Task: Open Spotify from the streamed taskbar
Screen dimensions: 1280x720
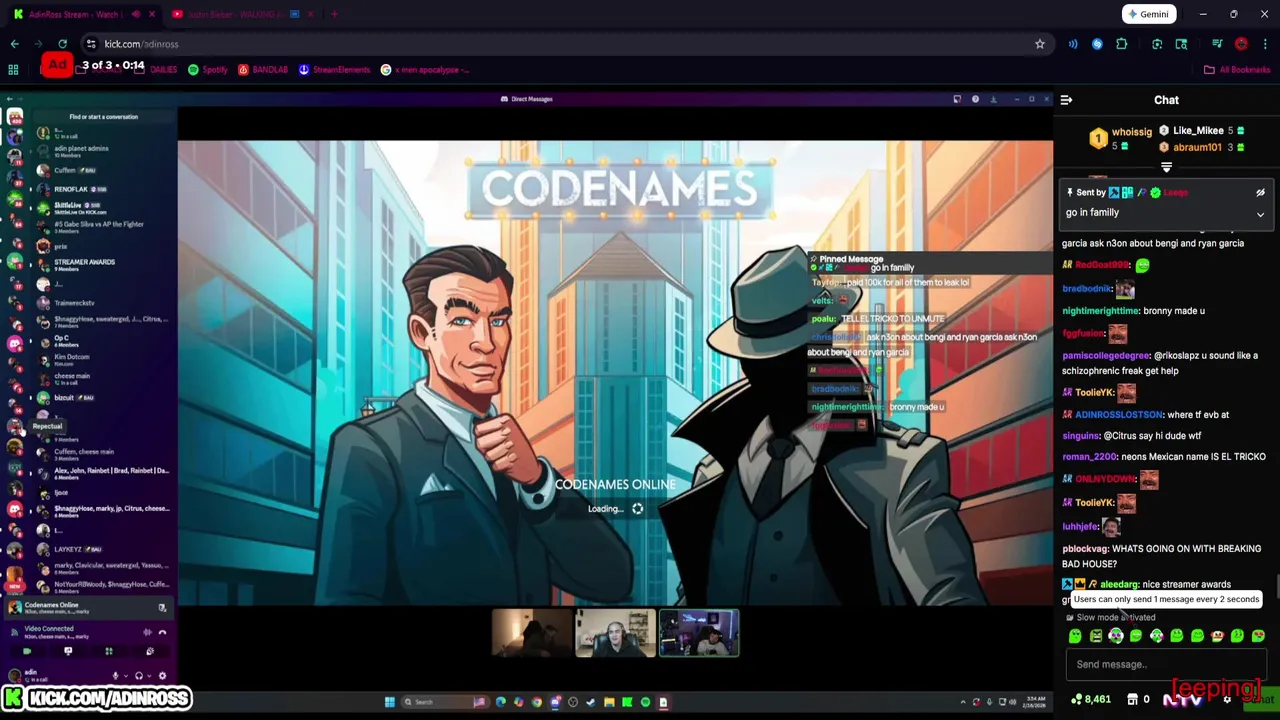Action: coord(645,702)
